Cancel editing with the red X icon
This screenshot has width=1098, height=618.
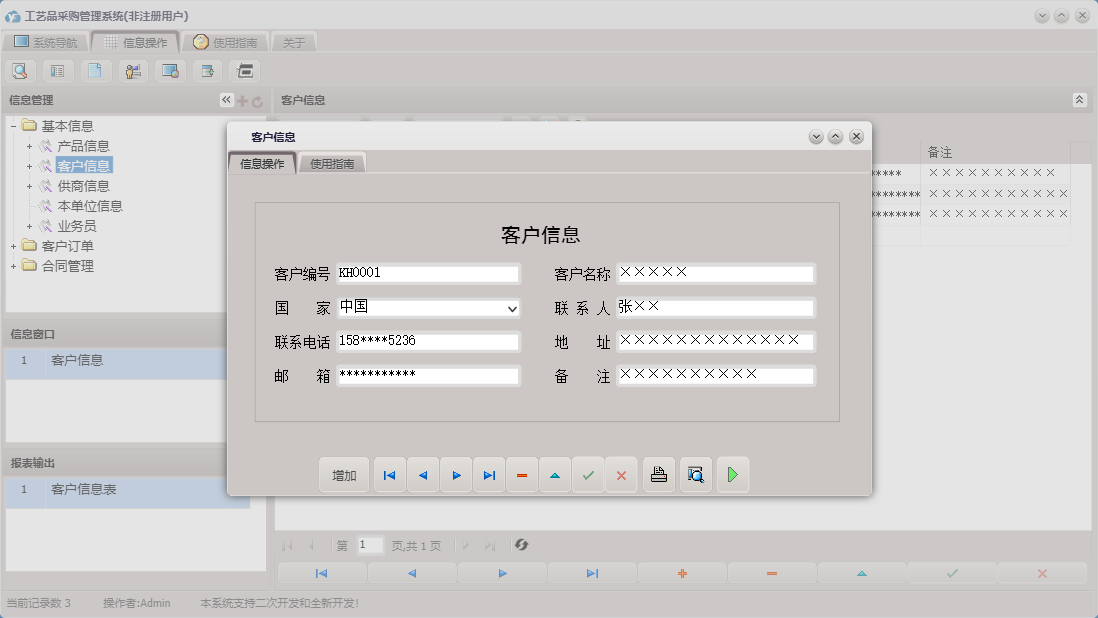point(621,475)
